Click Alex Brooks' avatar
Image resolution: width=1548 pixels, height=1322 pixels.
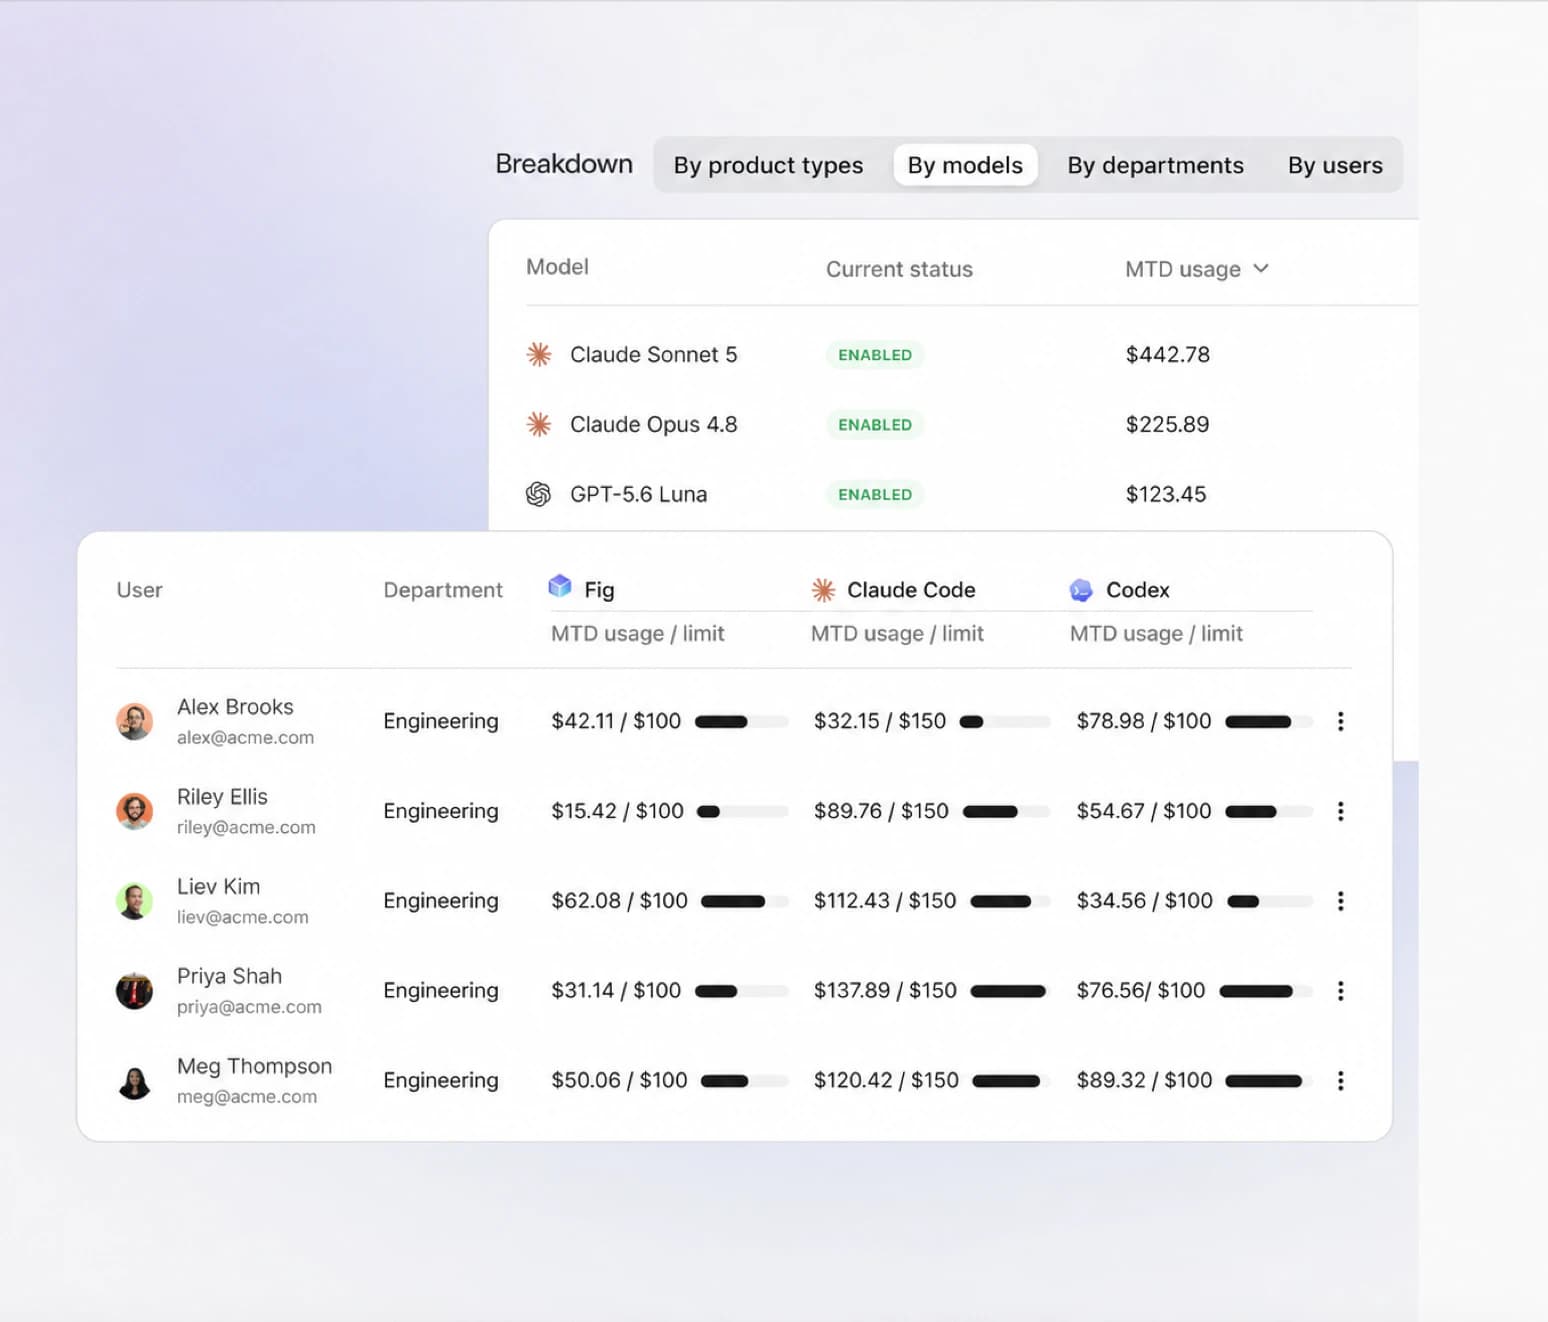[x=134, y=721]
